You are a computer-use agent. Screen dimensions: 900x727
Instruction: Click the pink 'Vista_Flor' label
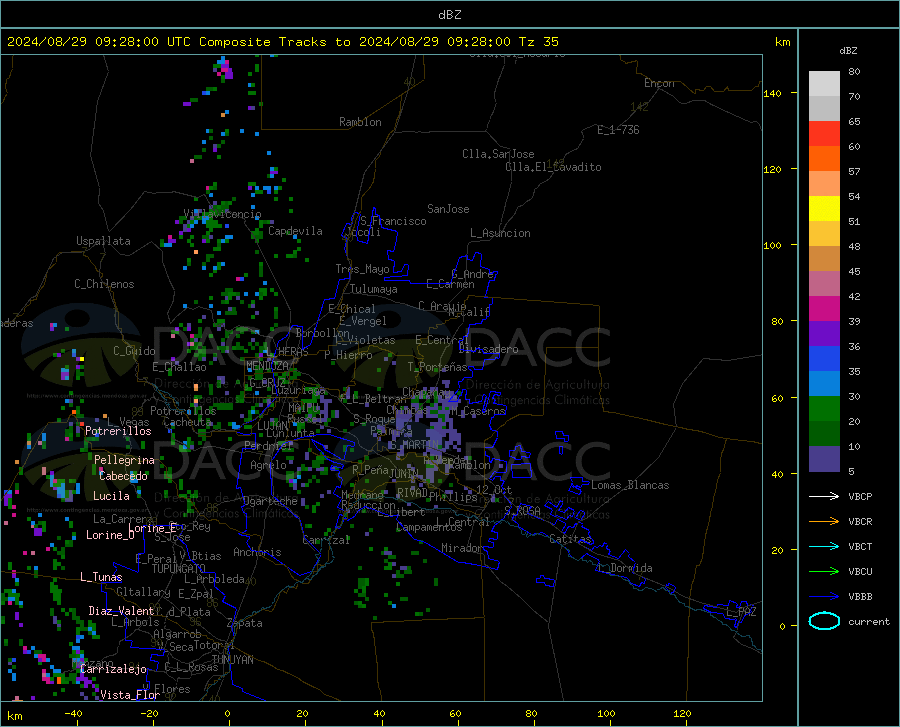[x=130, y=695]
